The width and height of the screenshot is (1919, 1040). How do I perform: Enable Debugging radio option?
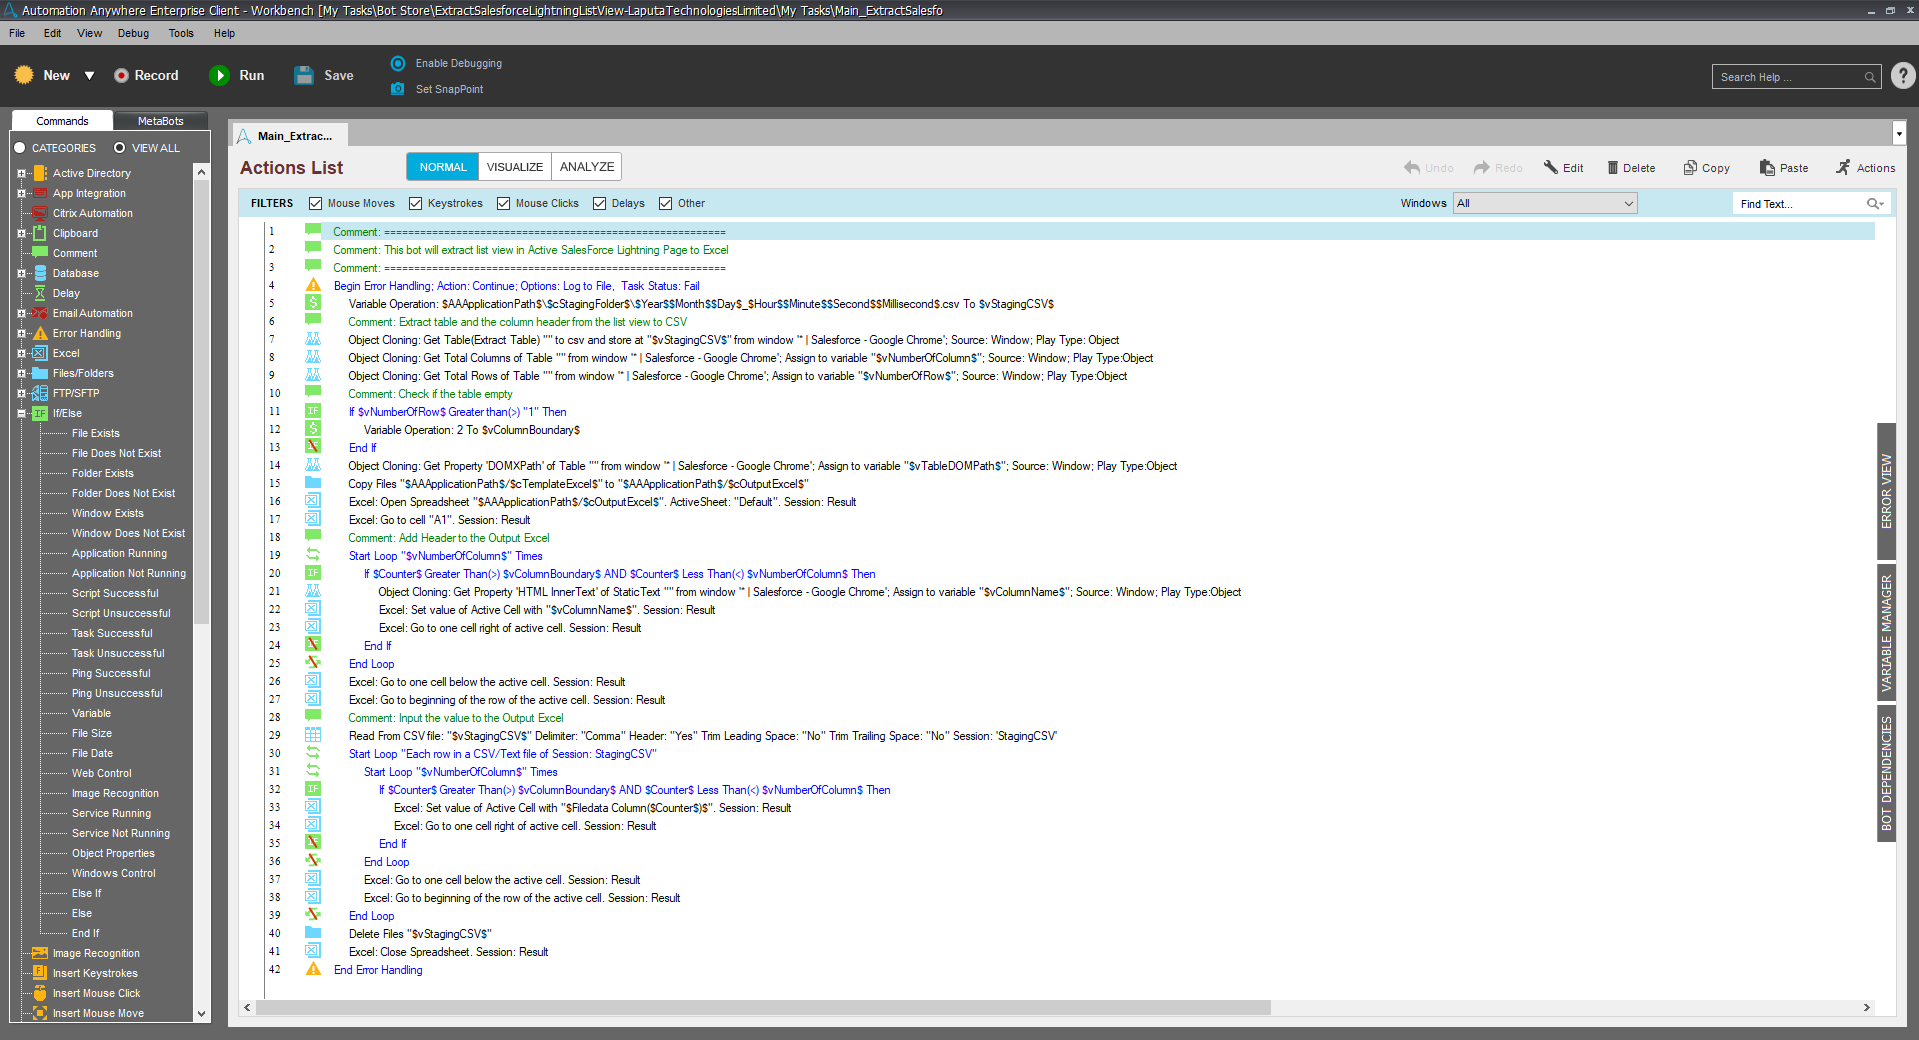[x=398, y=63]
